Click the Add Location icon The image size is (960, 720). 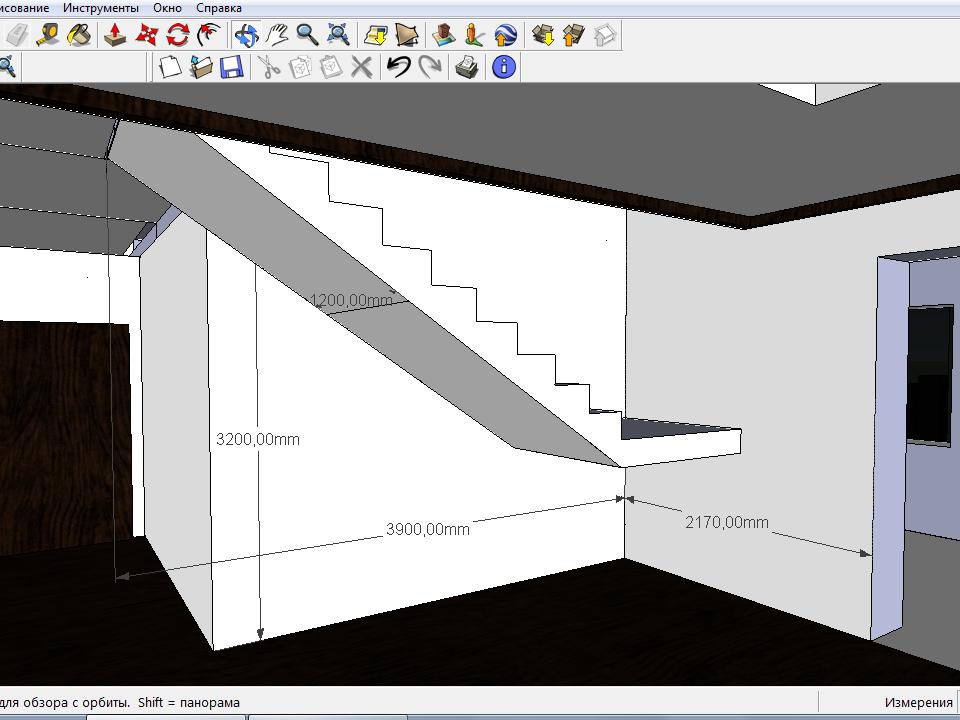(375, 36)
